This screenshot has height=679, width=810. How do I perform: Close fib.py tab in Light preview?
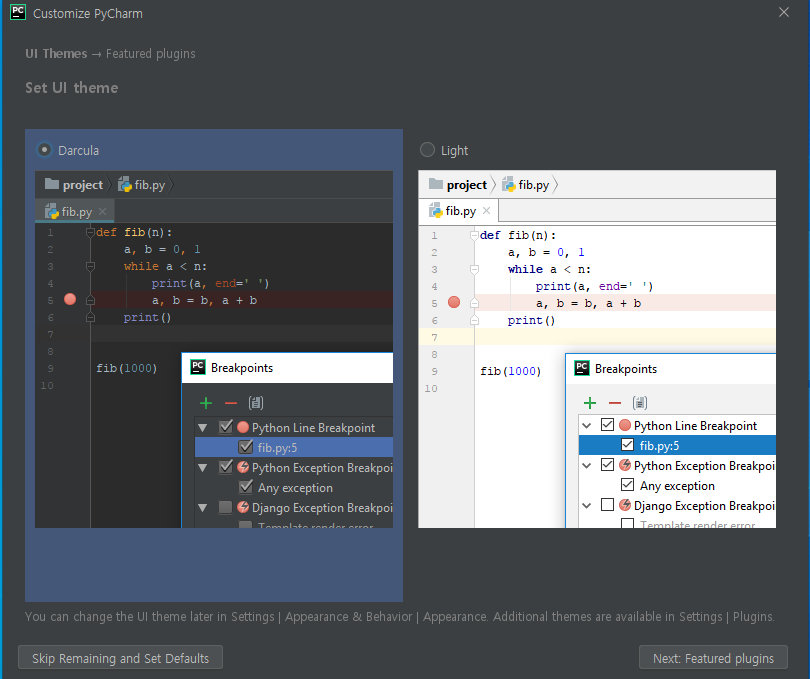486,210
